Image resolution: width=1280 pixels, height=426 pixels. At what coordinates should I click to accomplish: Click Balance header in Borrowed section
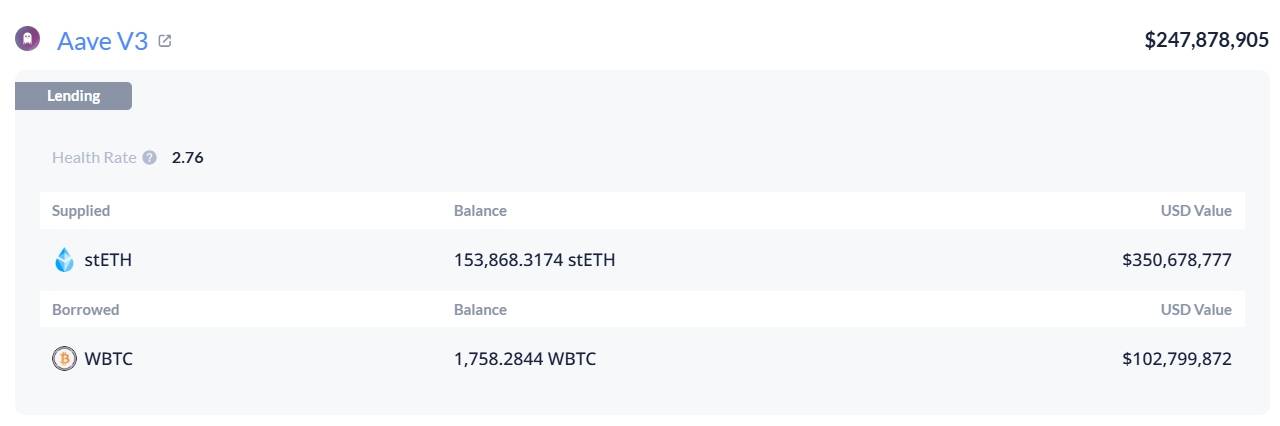point(480,310)
